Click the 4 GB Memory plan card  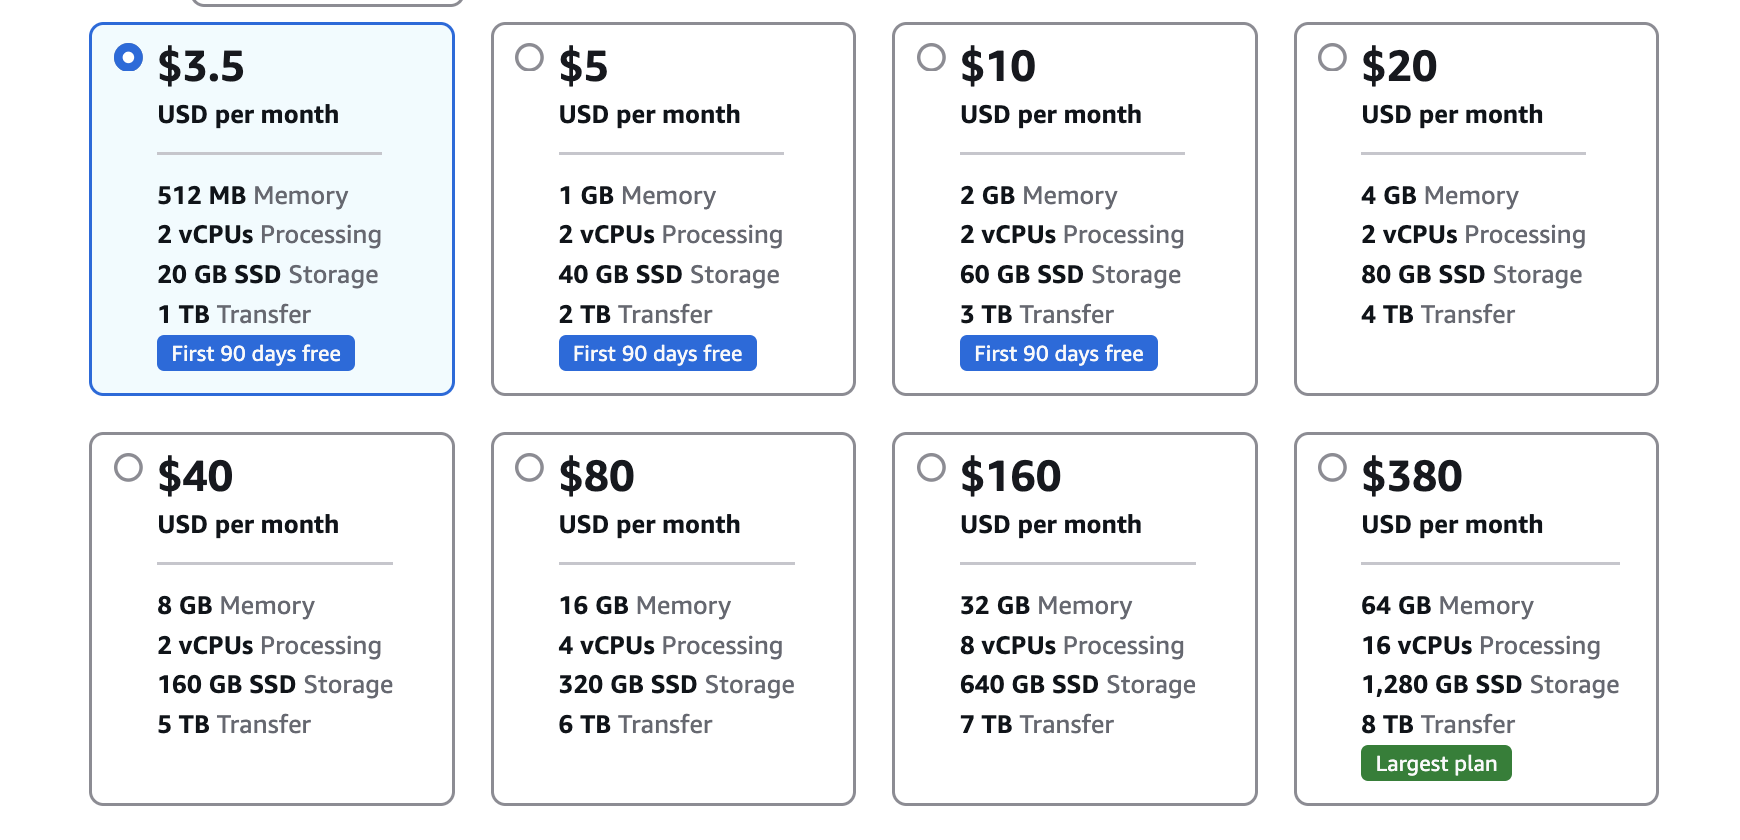[1476, 210]
